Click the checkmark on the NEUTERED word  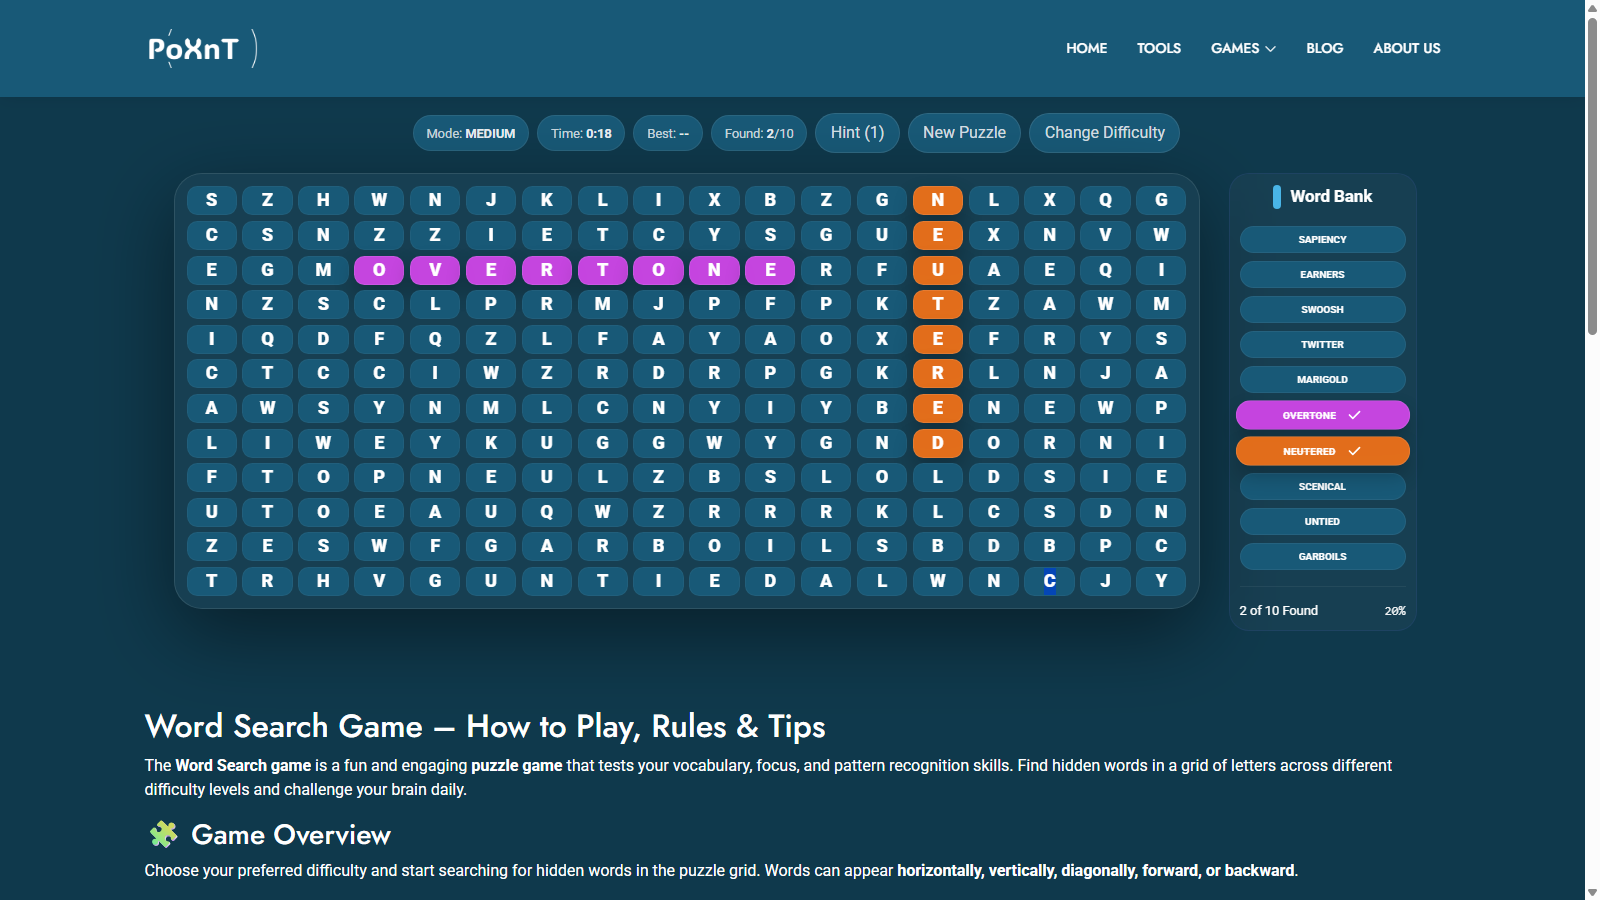coord(1354,451)
